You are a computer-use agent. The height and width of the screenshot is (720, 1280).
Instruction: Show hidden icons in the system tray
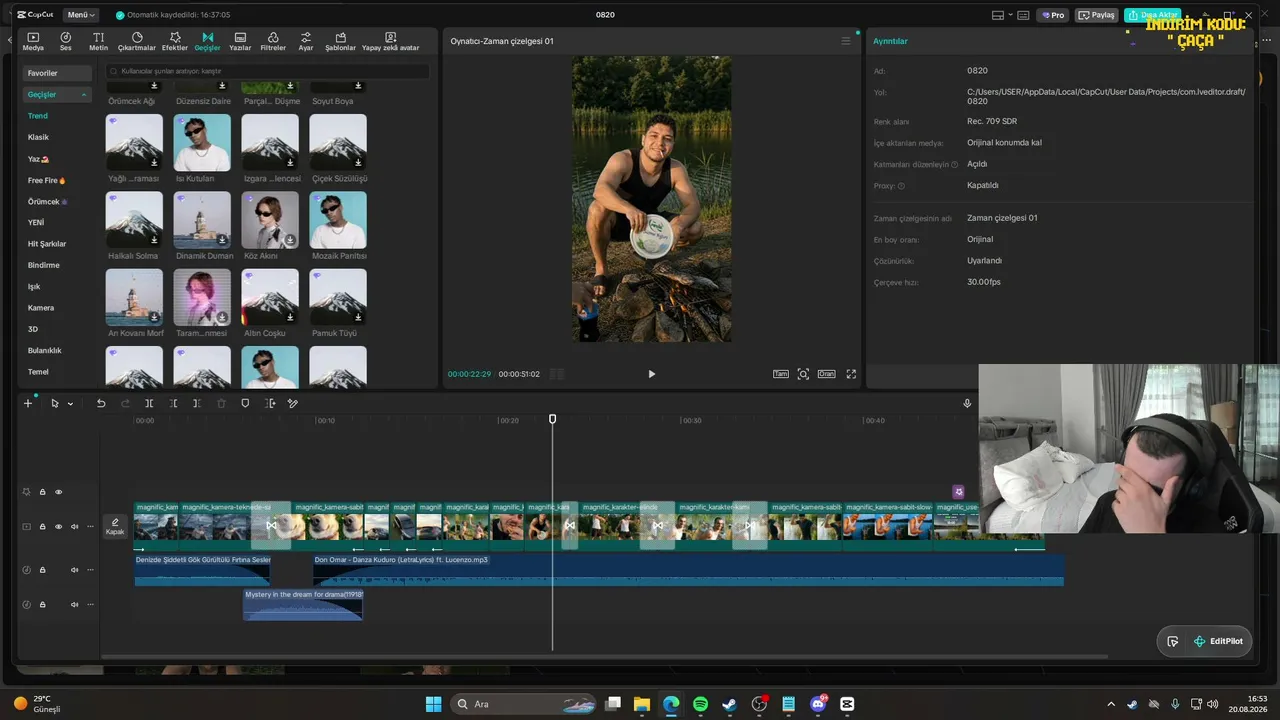pyautogui.click(x=1111, y=704)
